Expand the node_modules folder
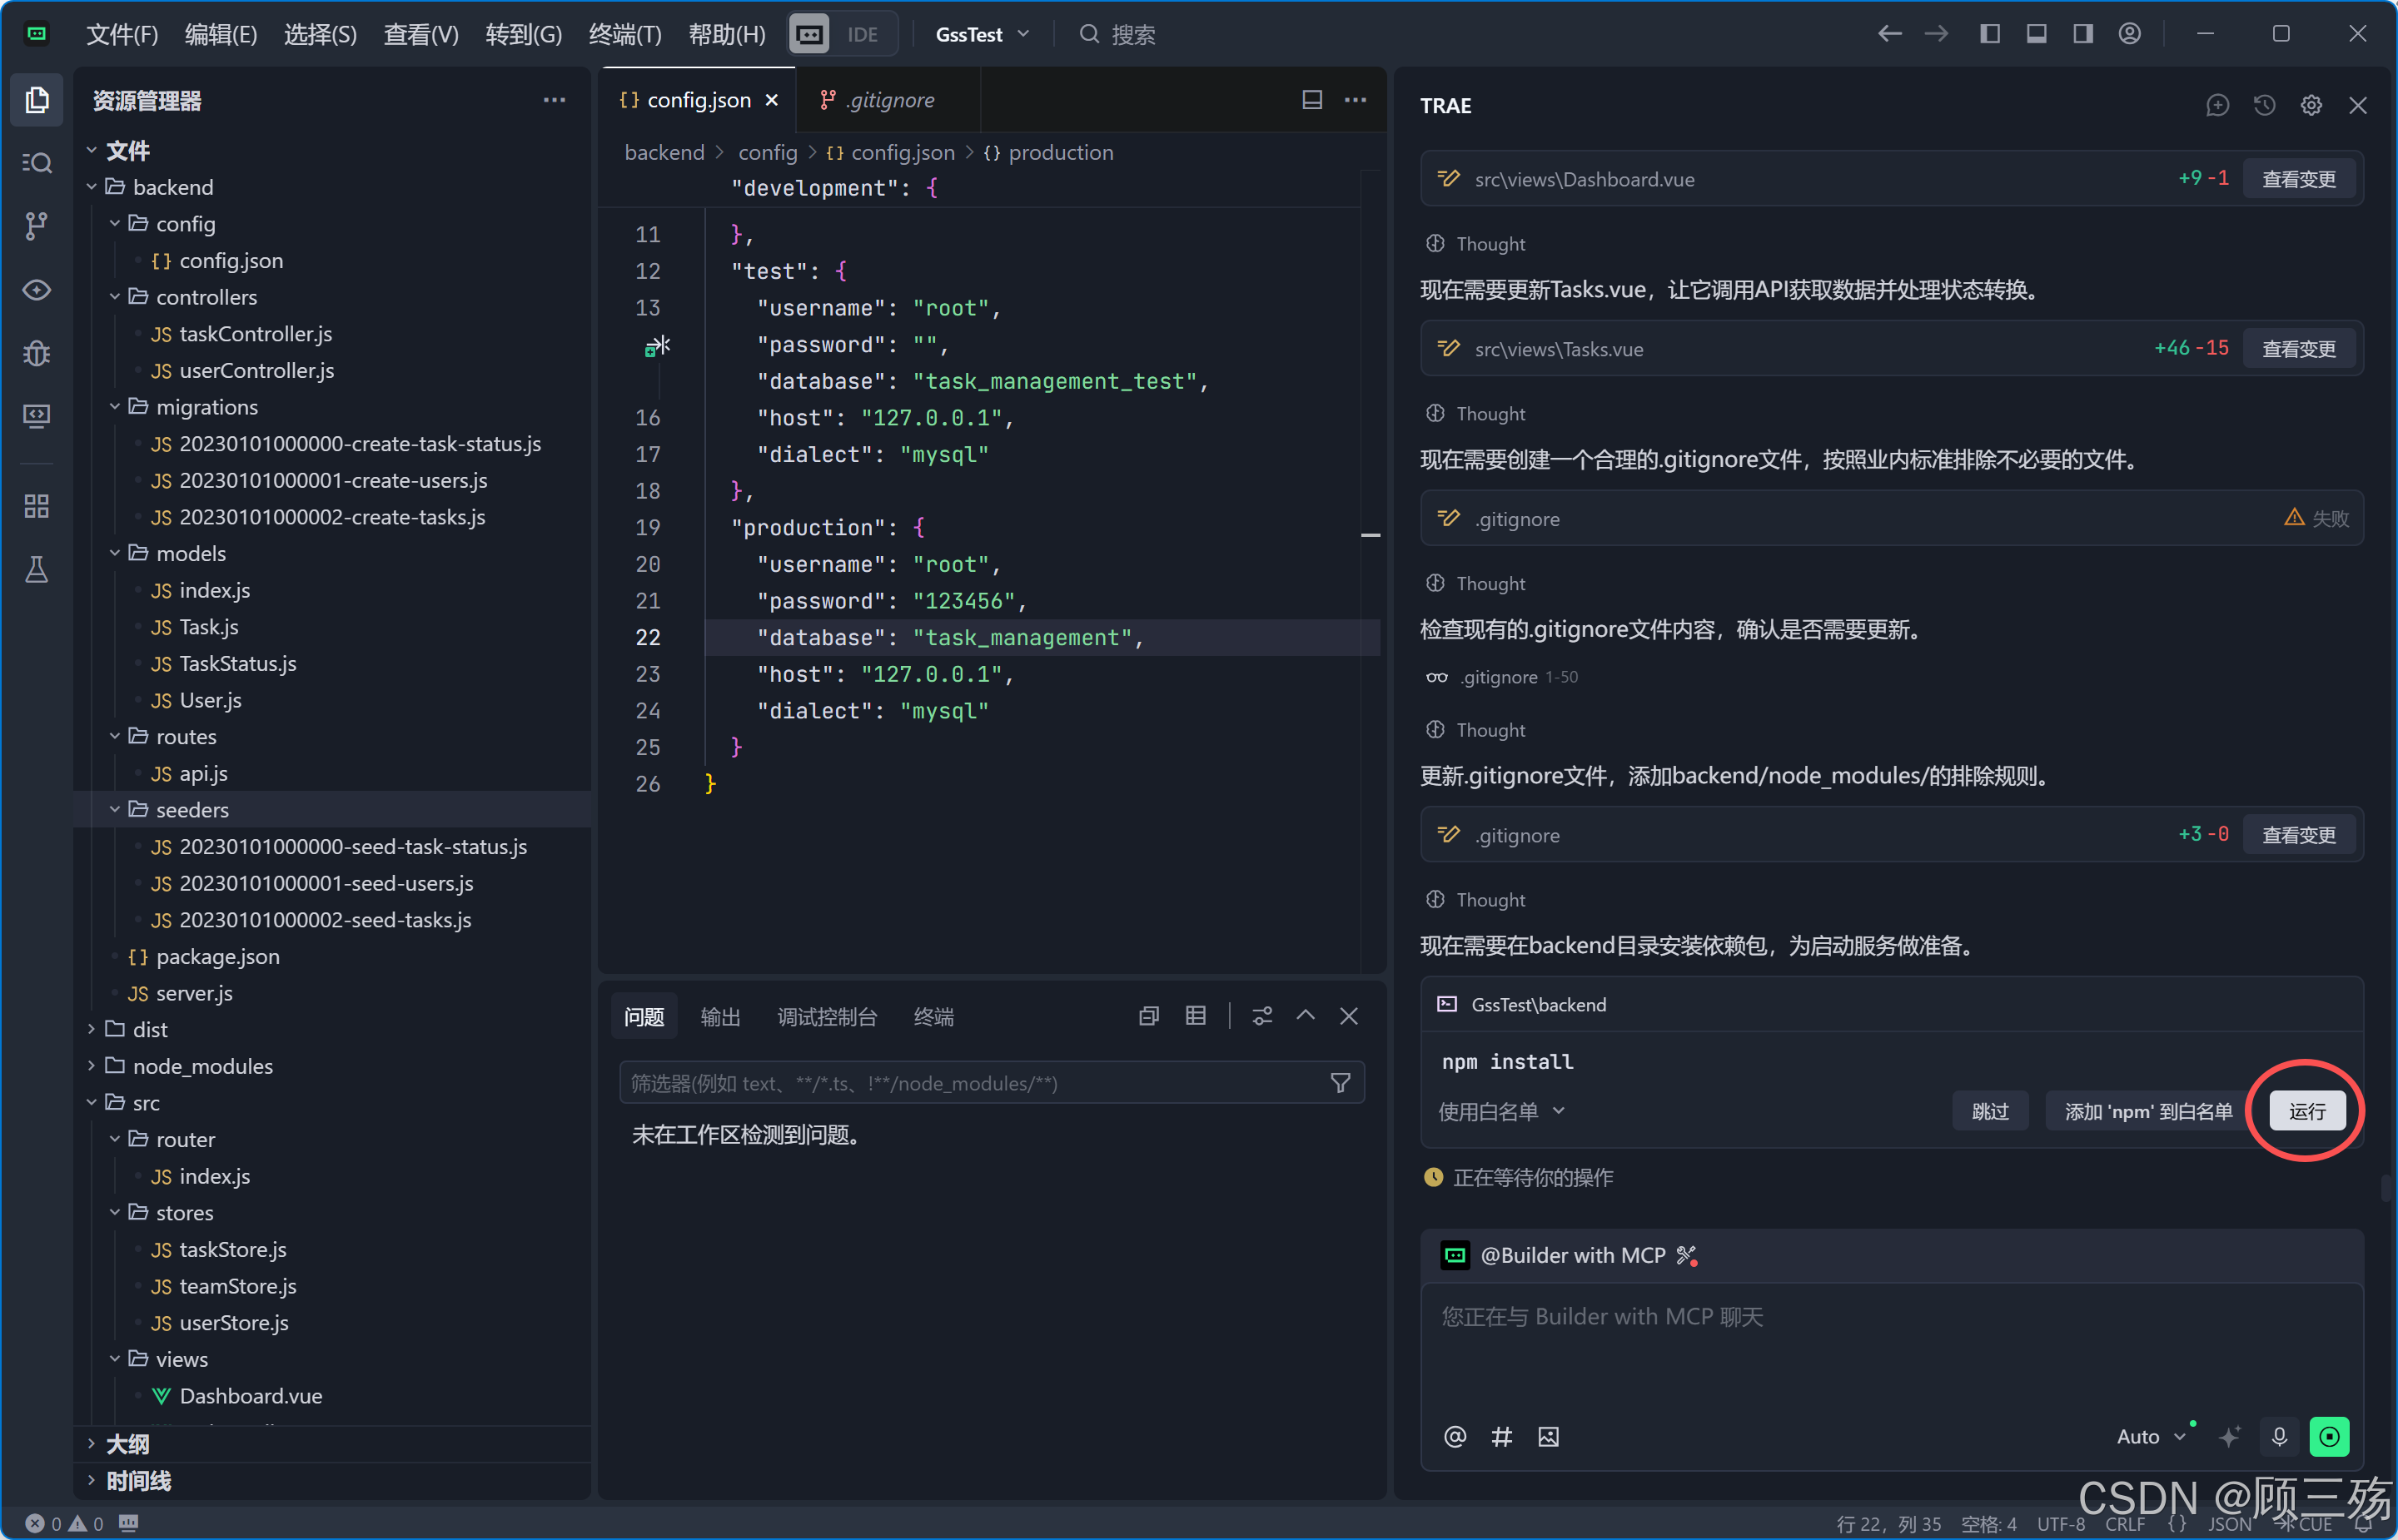 point(92,1066)
